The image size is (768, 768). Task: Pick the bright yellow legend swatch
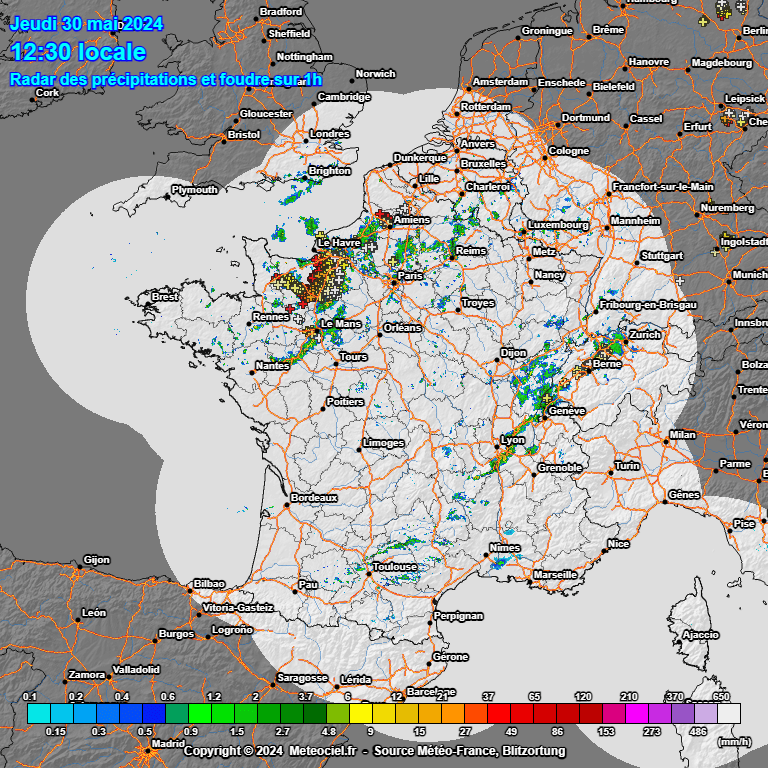click(360, 713)
